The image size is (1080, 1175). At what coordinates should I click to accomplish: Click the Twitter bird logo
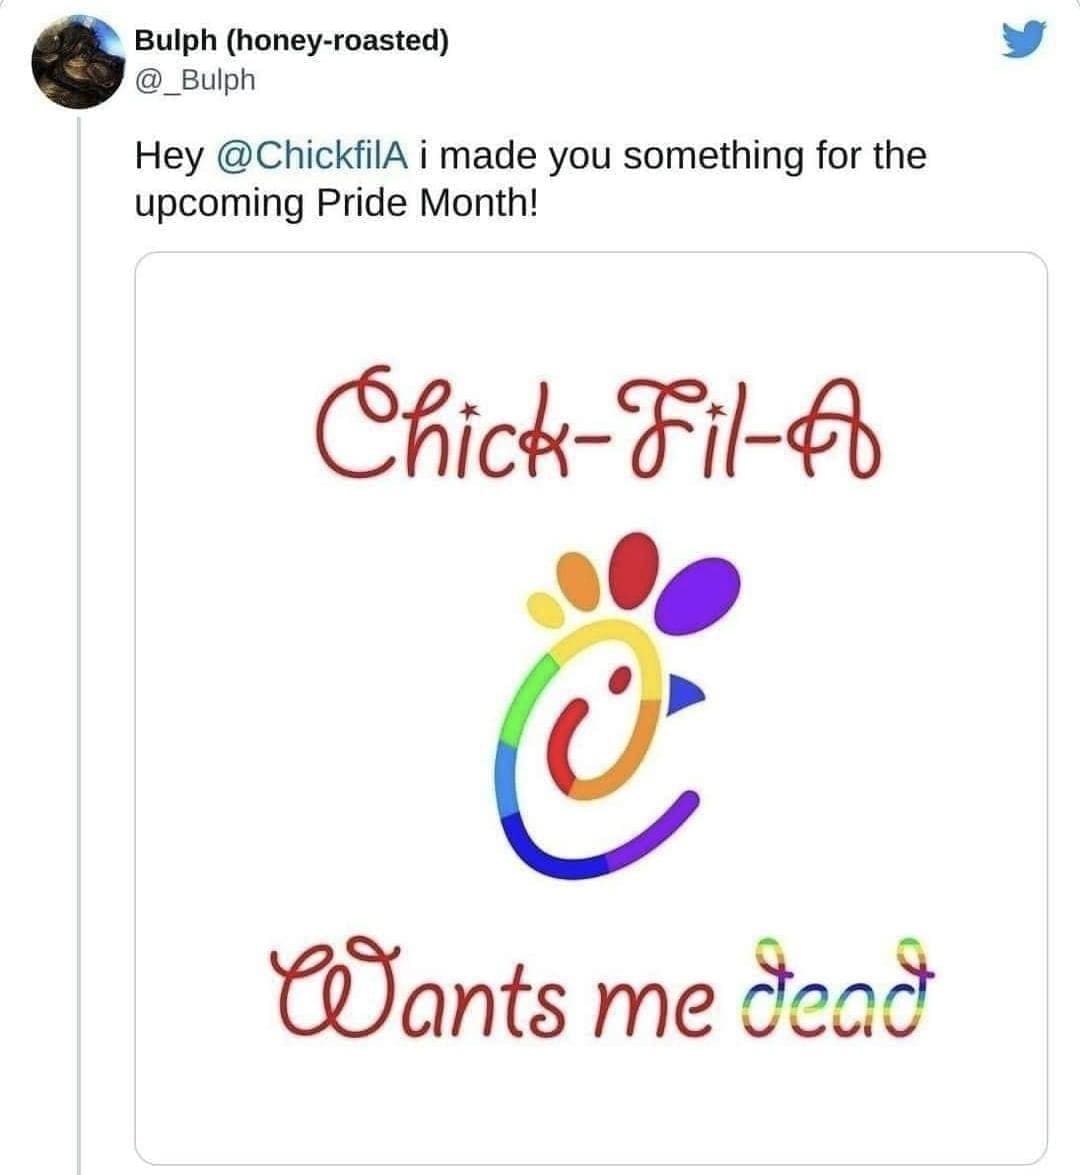point(1022,40)
